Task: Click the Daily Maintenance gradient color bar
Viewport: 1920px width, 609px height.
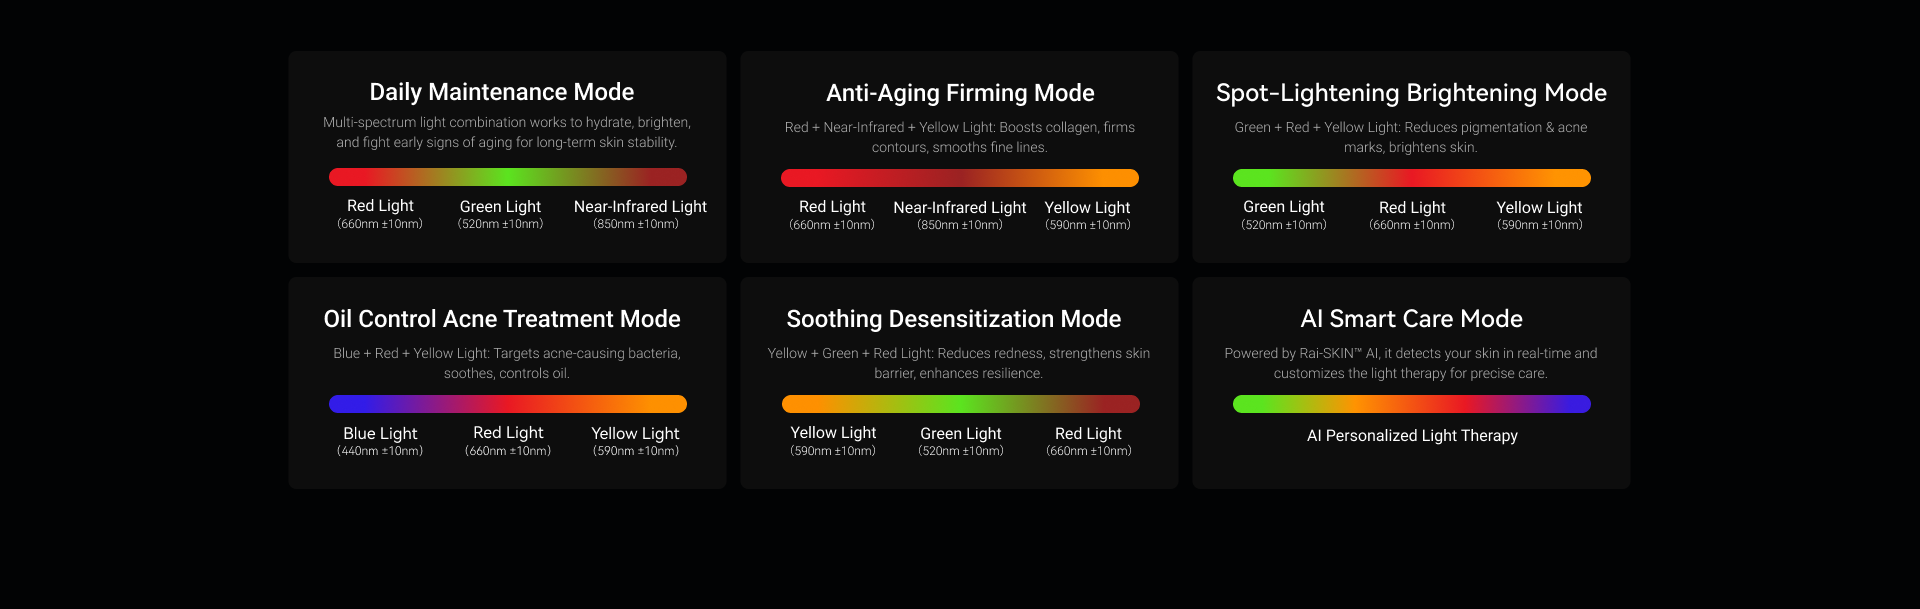Action: pyautogui.click(x=507, y=177)
